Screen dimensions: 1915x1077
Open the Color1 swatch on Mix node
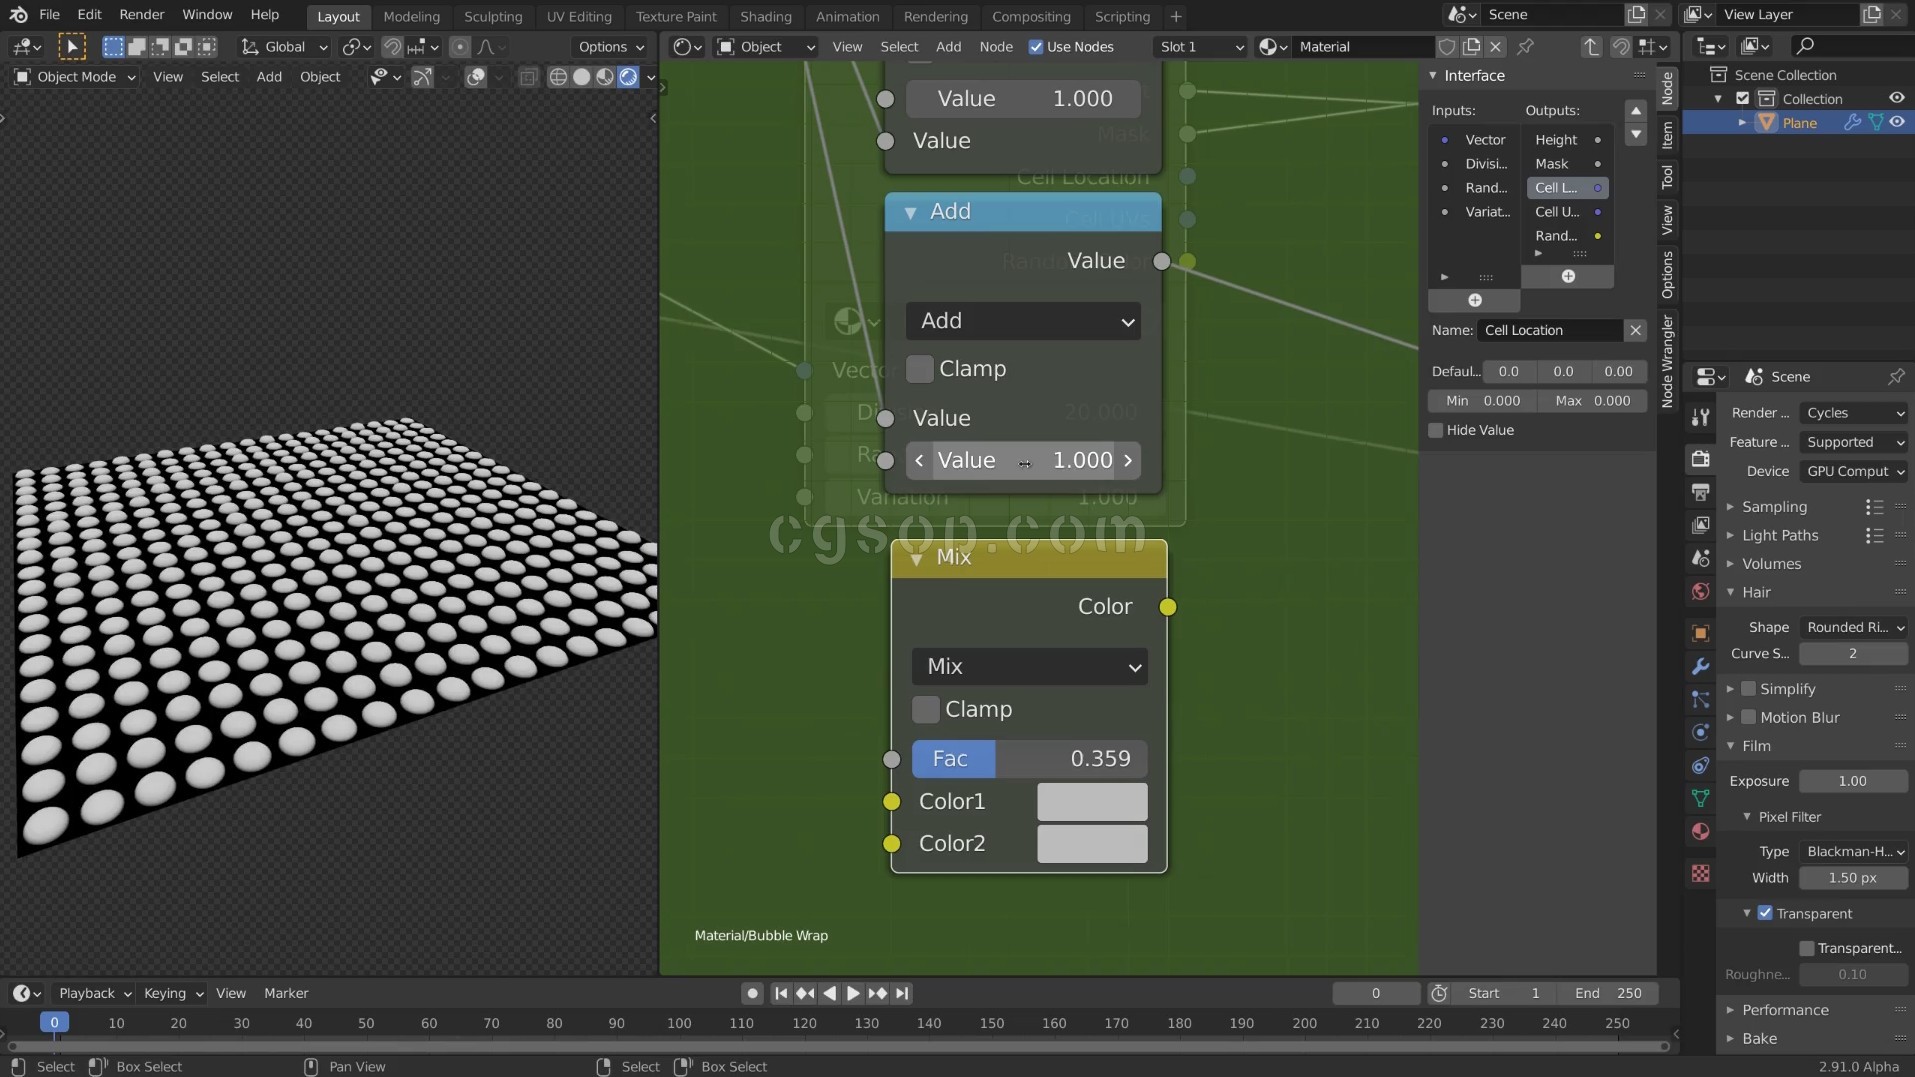click(x=1092, y=802)
